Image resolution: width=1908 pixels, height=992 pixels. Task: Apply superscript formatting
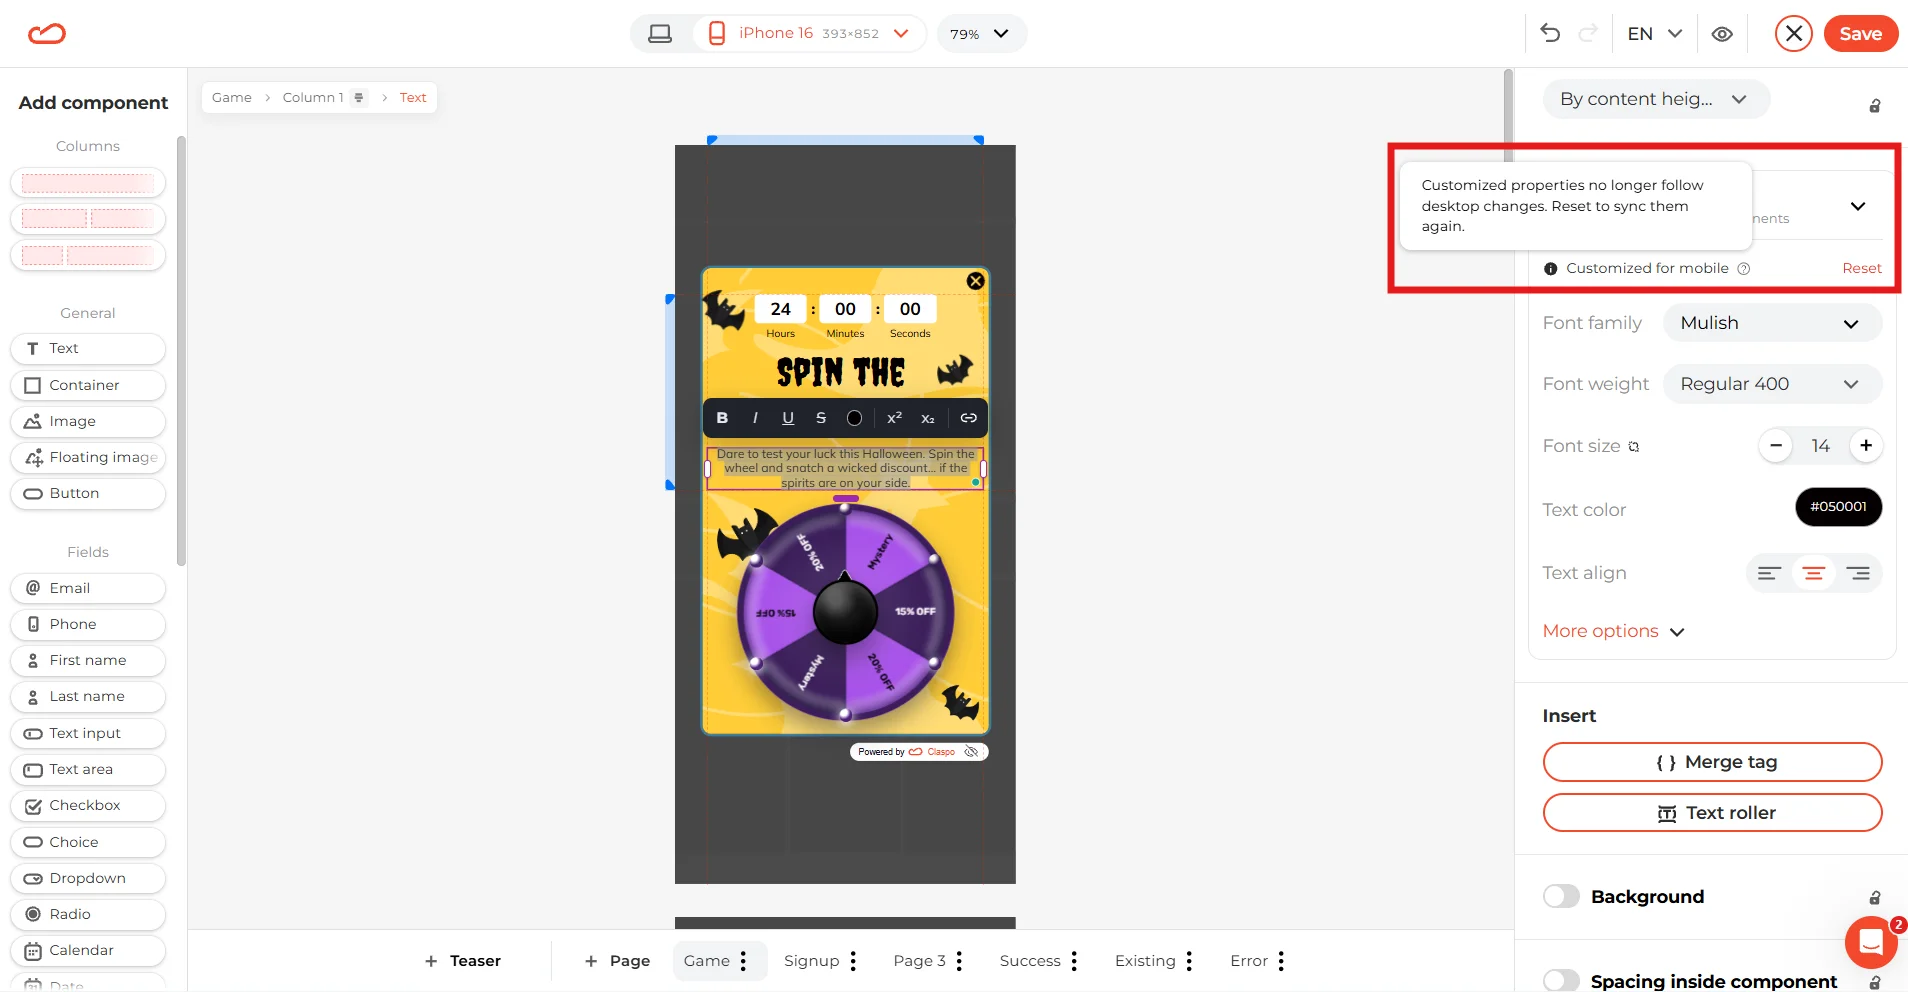[x=894, y=418]
